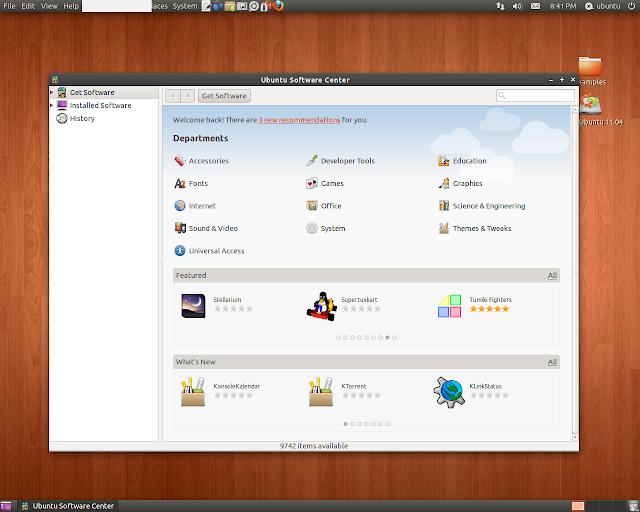Screen dimensions: 640x512
Task: Select the filled What's New page dot
Action: [x=345, y=424]
